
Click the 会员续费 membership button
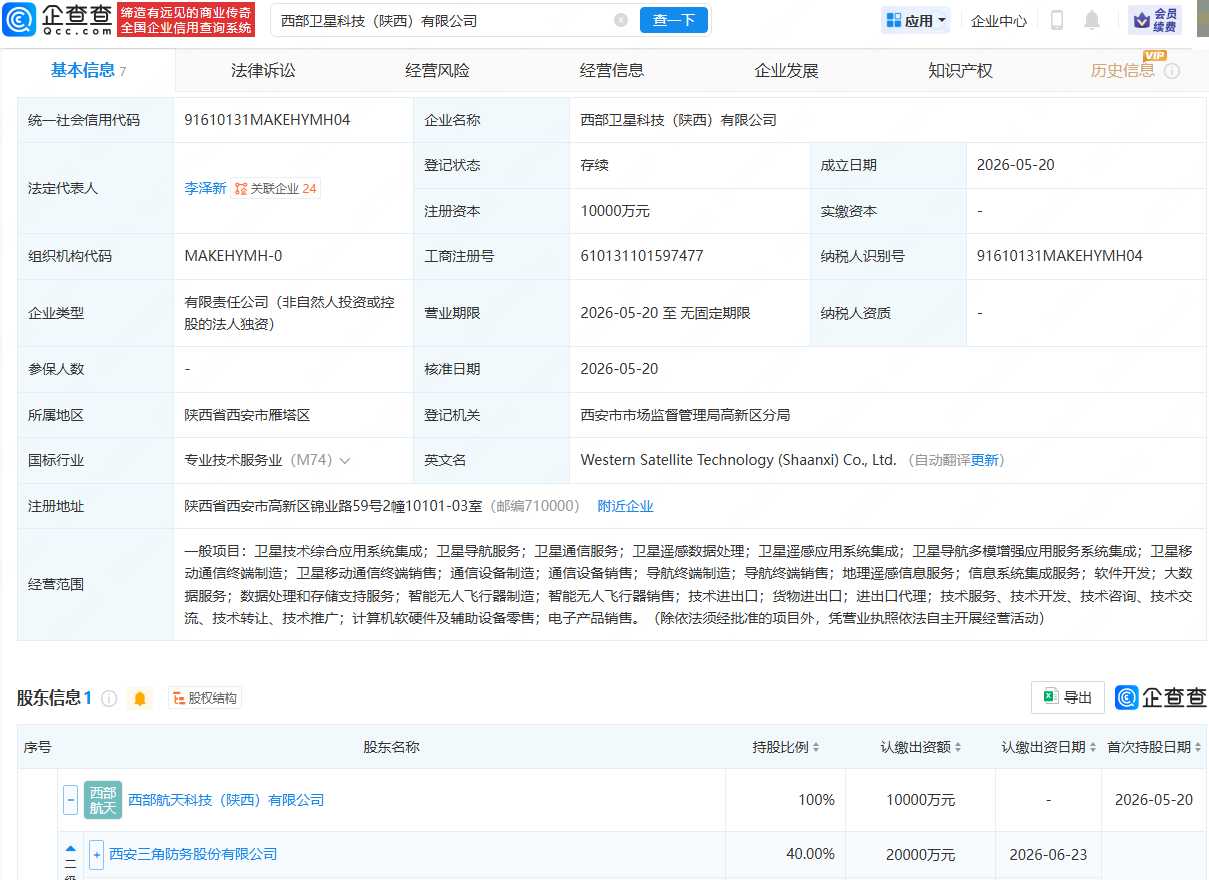point(1154,20)
